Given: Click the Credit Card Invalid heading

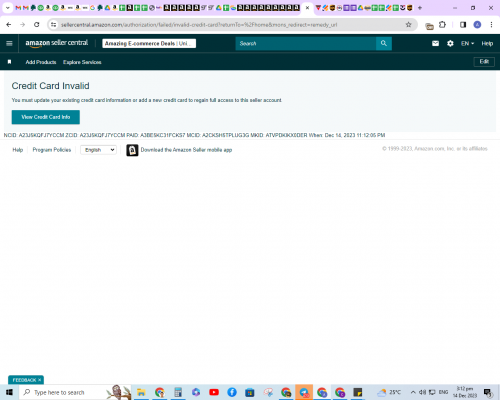Looking at the screenshot, I should (51, 86).
